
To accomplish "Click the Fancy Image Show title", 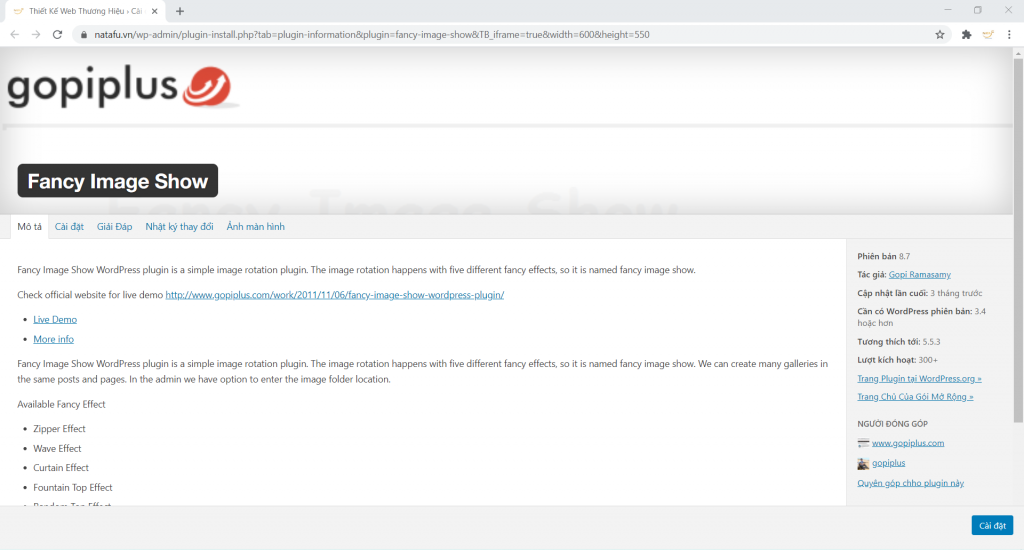I will point(118,181).
